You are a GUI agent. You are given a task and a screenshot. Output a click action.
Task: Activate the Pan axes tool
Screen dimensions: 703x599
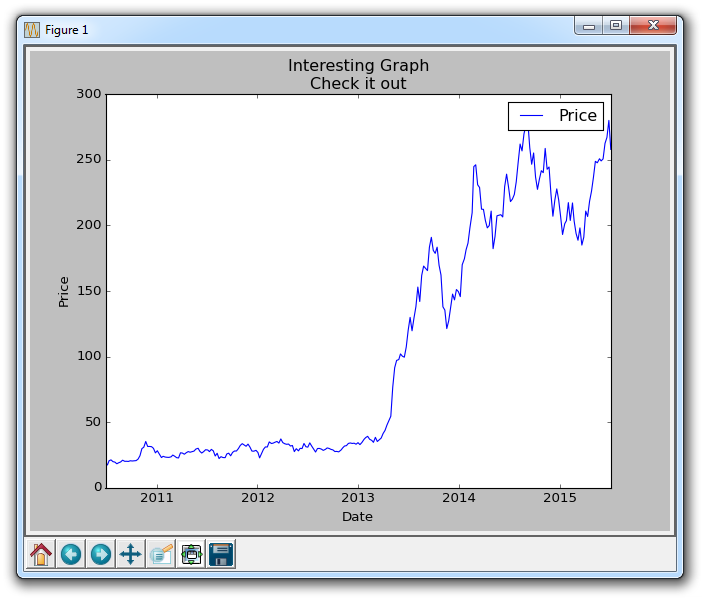[130, 554]
